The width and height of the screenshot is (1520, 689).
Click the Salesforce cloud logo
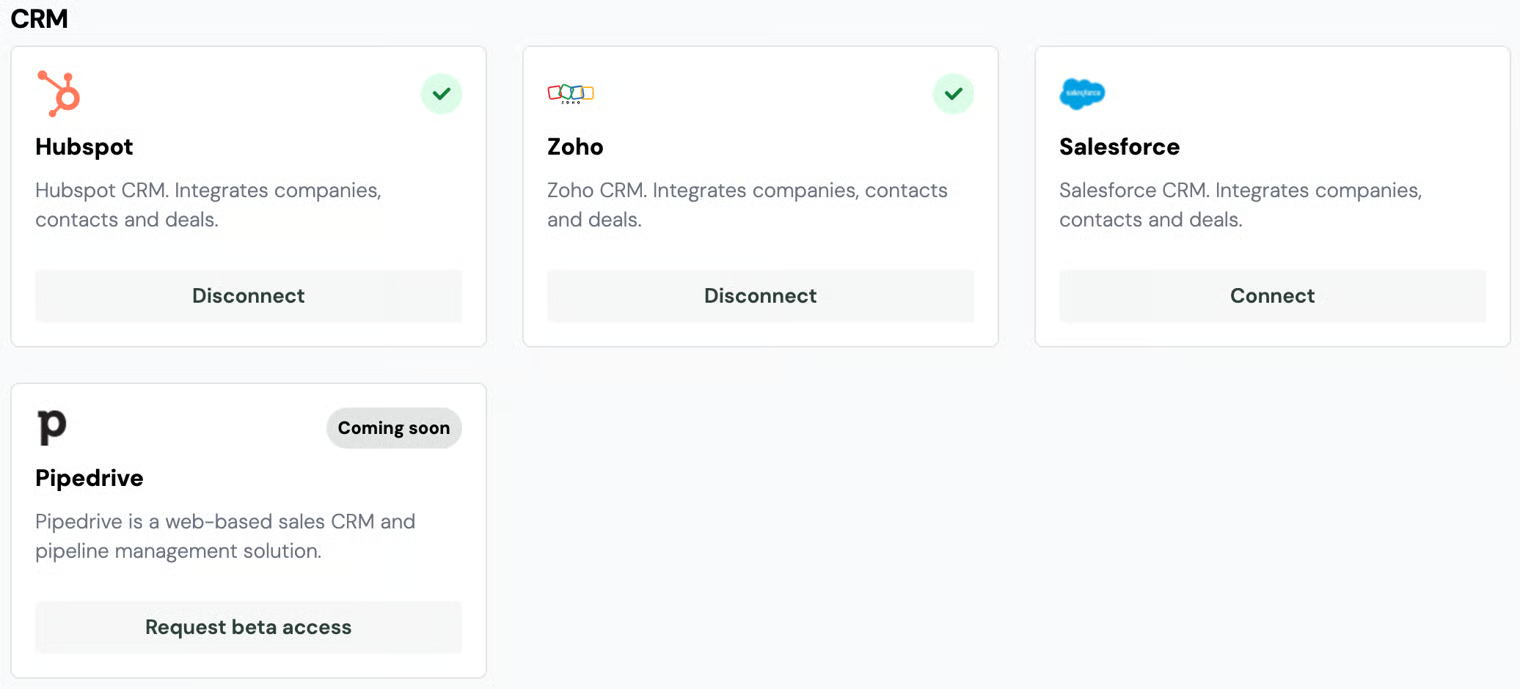[1082, 94]
